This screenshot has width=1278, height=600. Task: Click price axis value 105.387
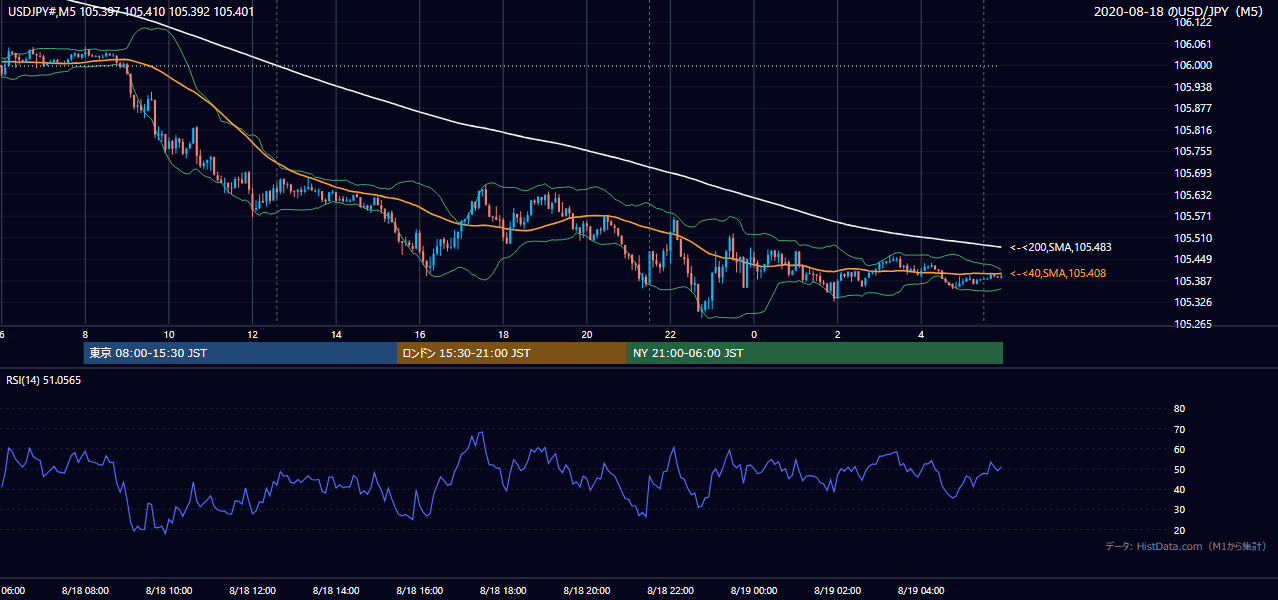[x=1193, y=281]
